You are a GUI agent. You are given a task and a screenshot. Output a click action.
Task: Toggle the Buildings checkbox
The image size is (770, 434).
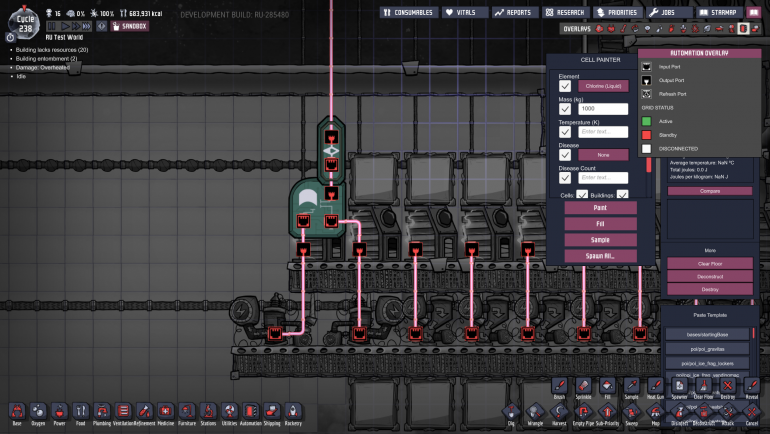[623, 195]
